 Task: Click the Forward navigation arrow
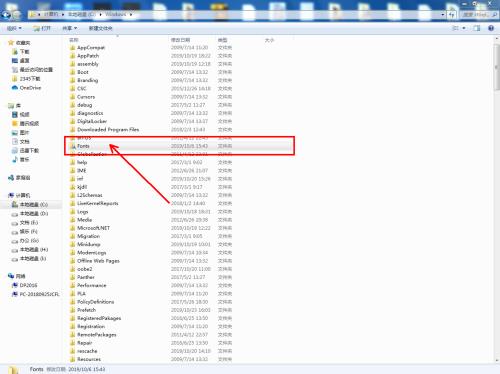click(17, 15)
